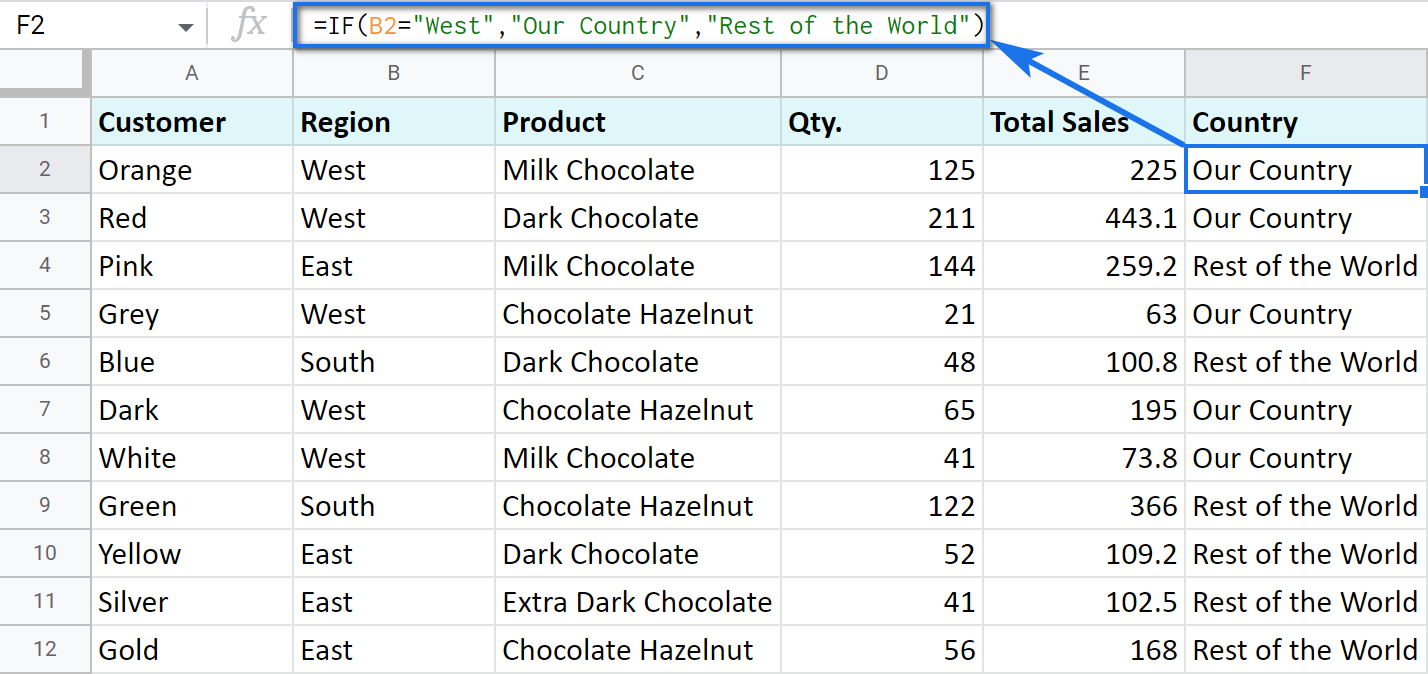Image resolution: width=1428 pixels, height=674 pixels.
Task: Click Product cell in Yellow row
Action: click(638, 554)
